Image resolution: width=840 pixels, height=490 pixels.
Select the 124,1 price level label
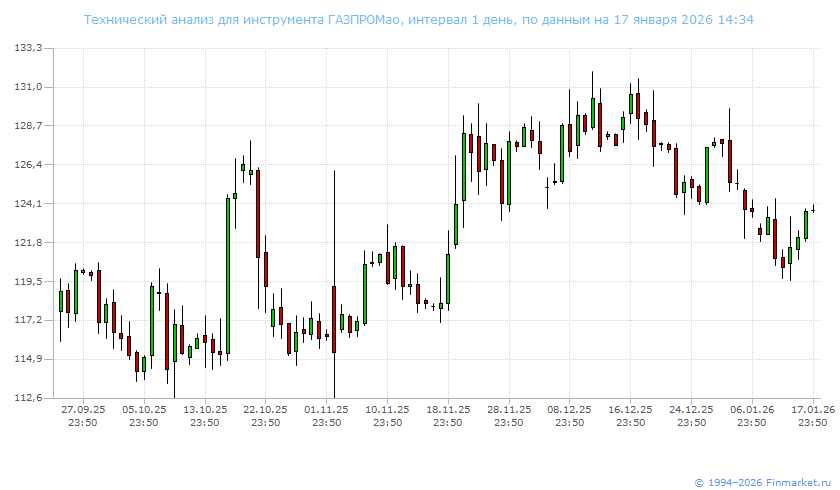click(29, 204)
